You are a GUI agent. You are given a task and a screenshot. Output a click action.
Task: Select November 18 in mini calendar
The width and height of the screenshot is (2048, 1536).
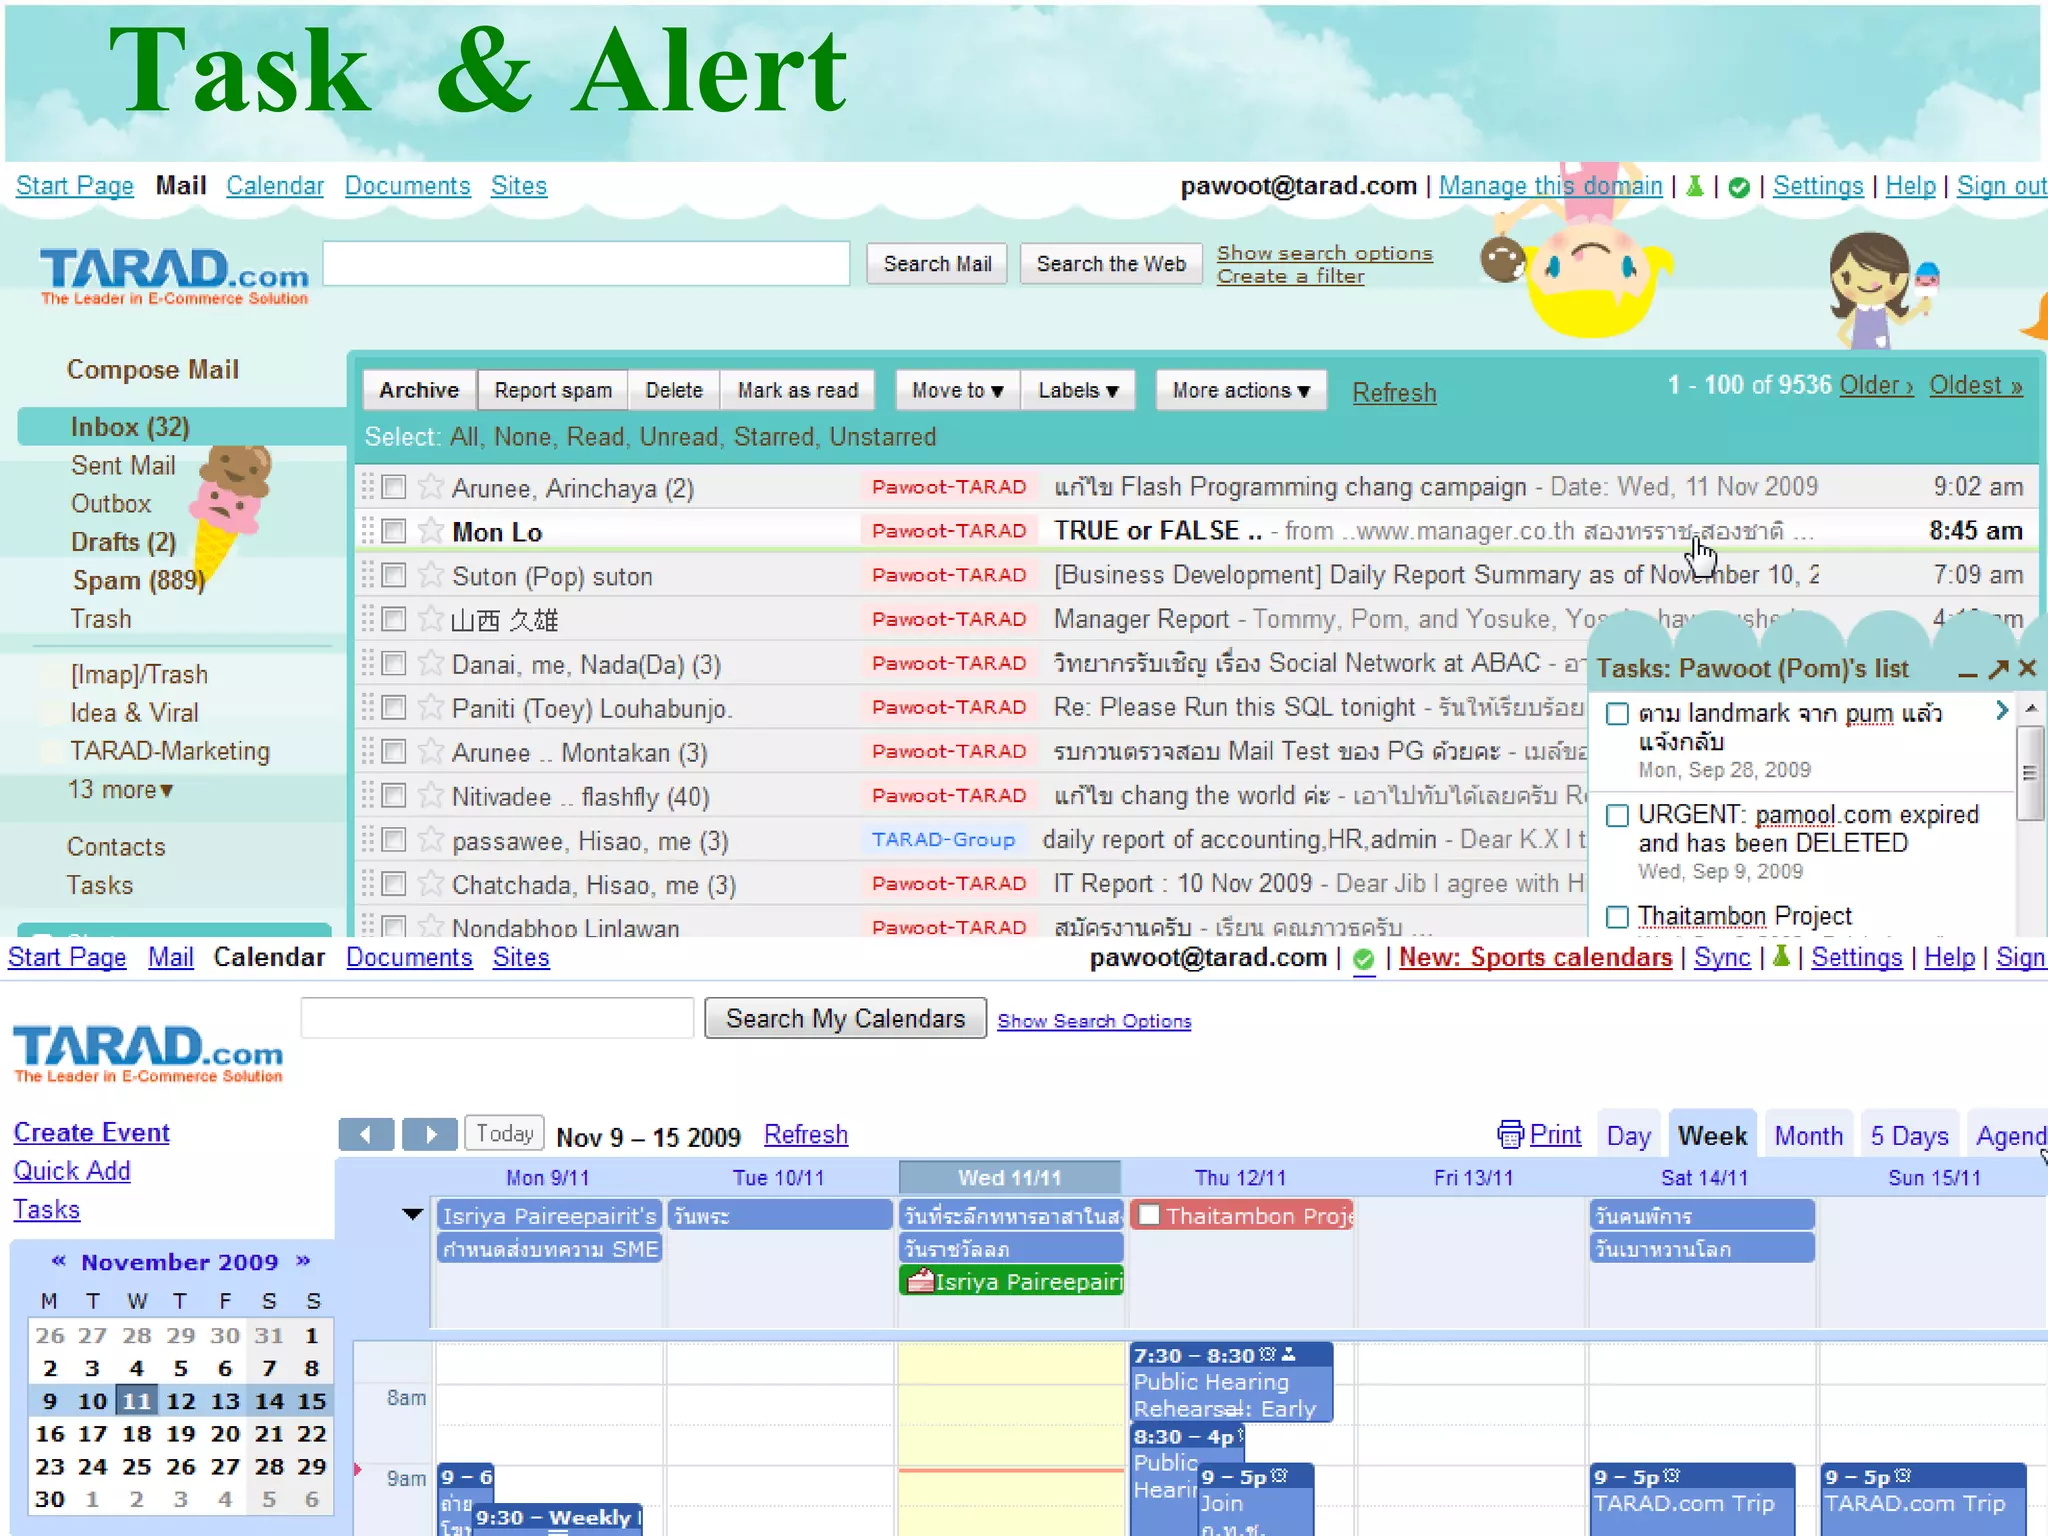(136, 1433)
